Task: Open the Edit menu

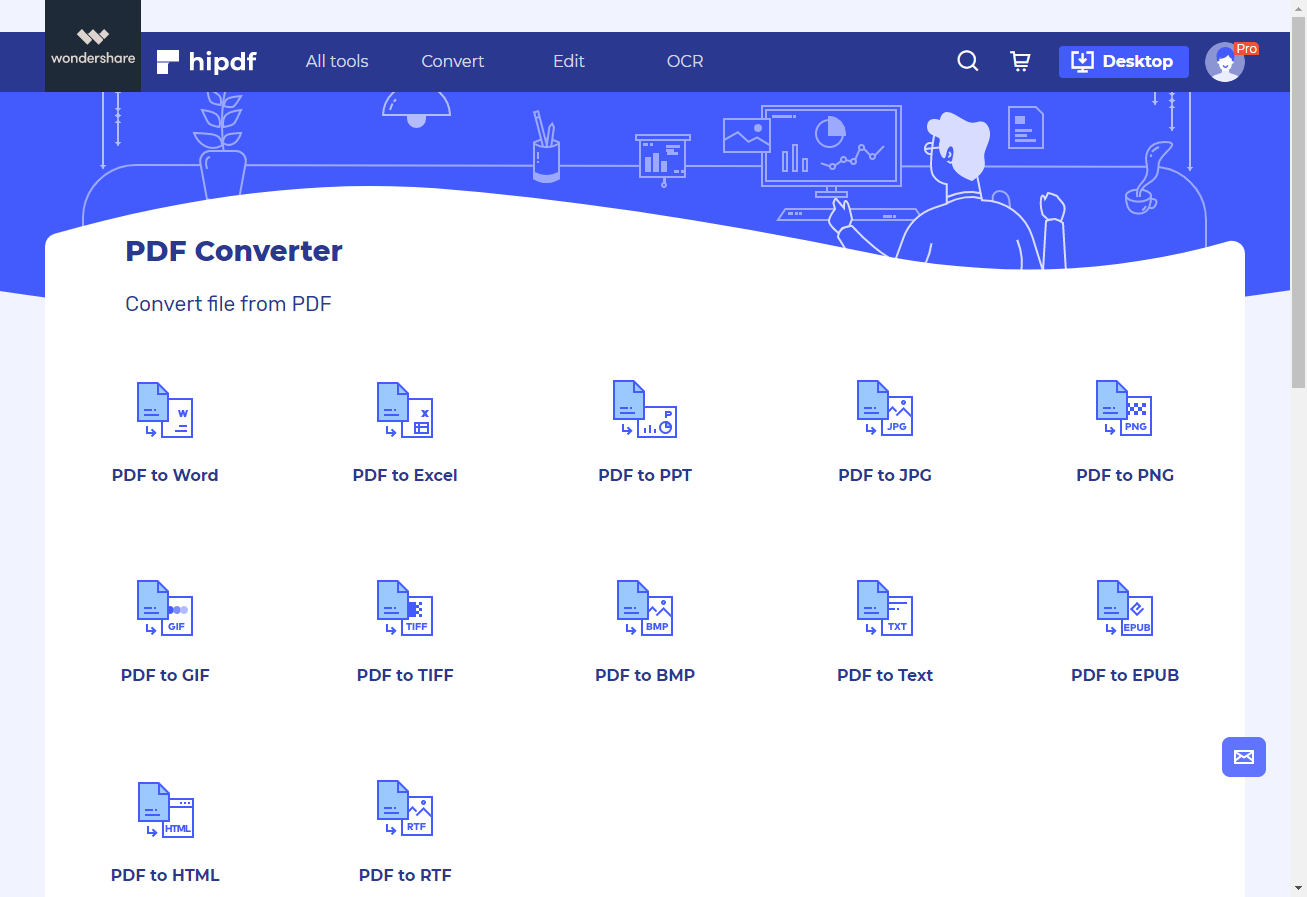Action: click(x=569, y=61)
